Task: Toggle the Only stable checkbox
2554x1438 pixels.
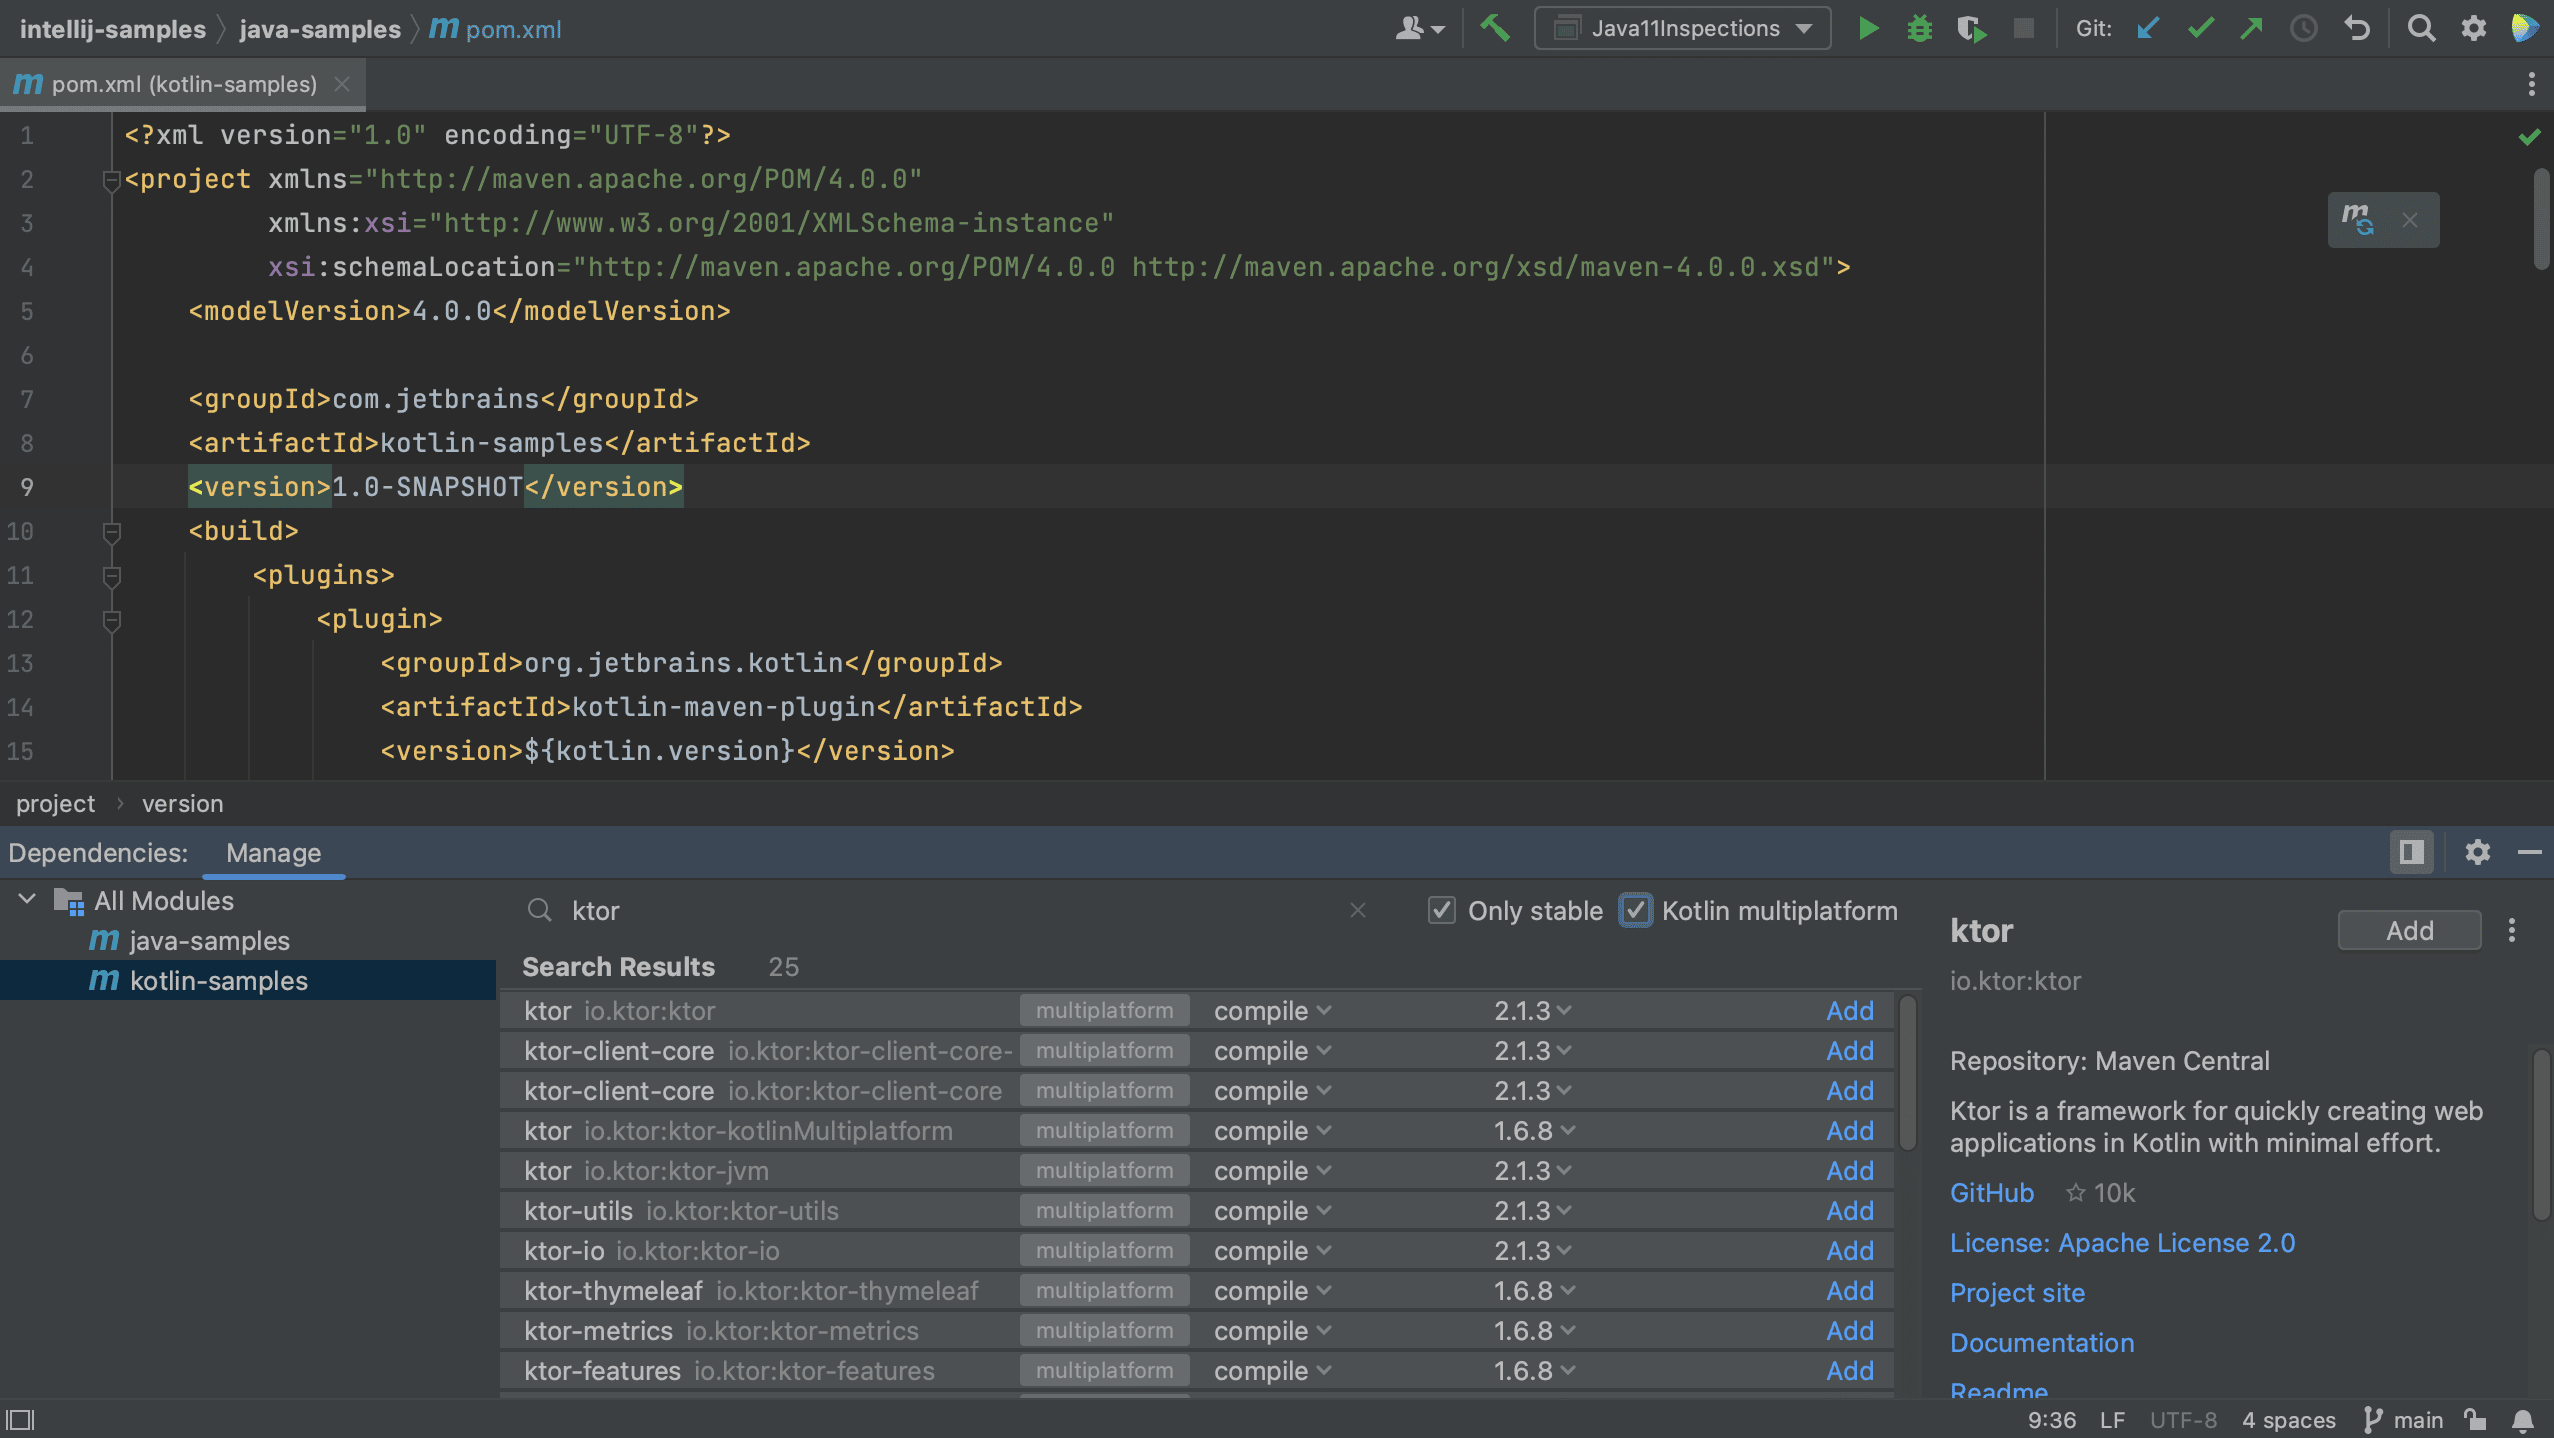Action: point(1441,910)
